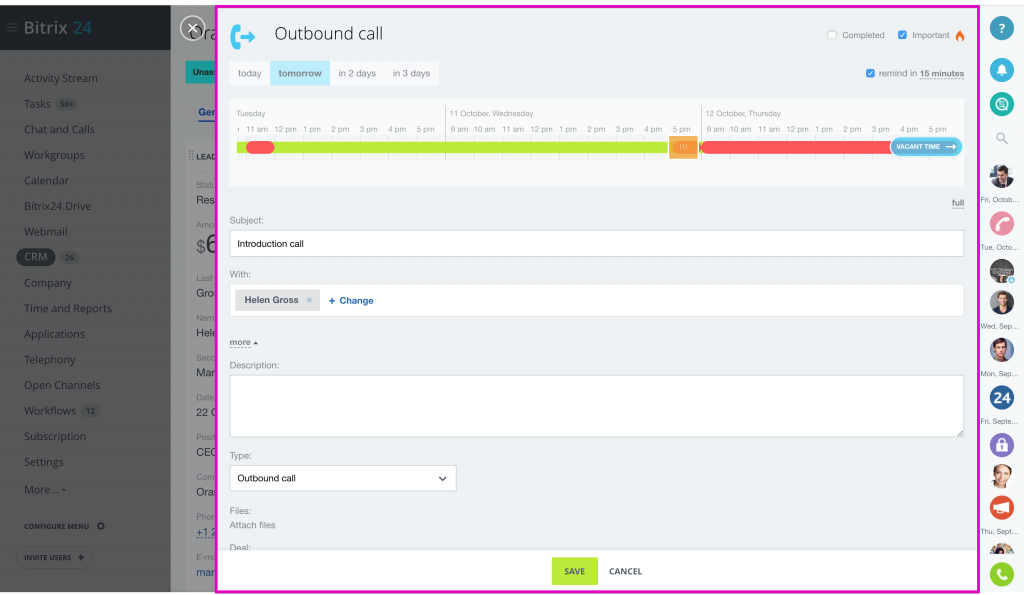Click the red busy block on Thursday
The height and width of the screenshot is (595, 1024).
(795, 148)
